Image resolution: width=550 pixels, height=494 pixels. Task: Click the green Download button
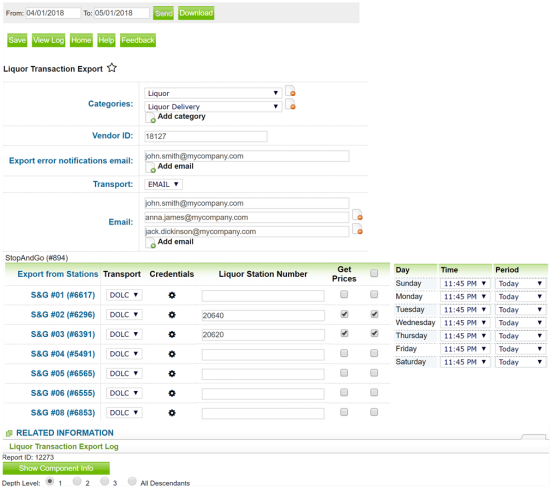pyautogui.click(x=196, y=13)
